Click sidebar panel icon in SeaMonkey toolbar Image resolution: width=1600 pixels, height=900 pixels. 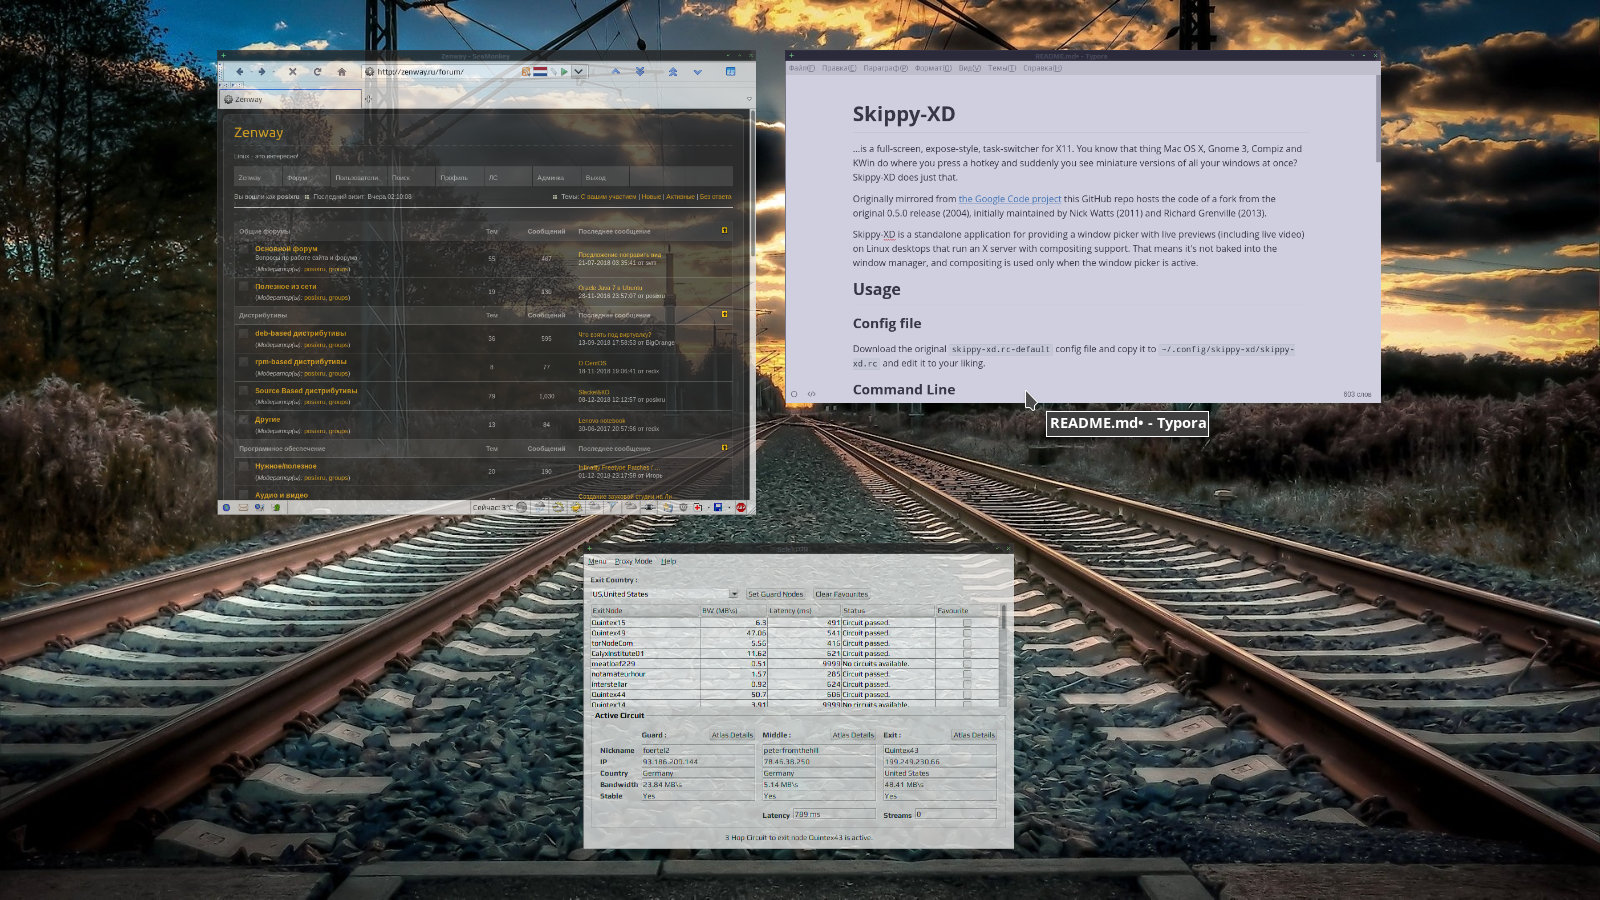pos(730,72)
